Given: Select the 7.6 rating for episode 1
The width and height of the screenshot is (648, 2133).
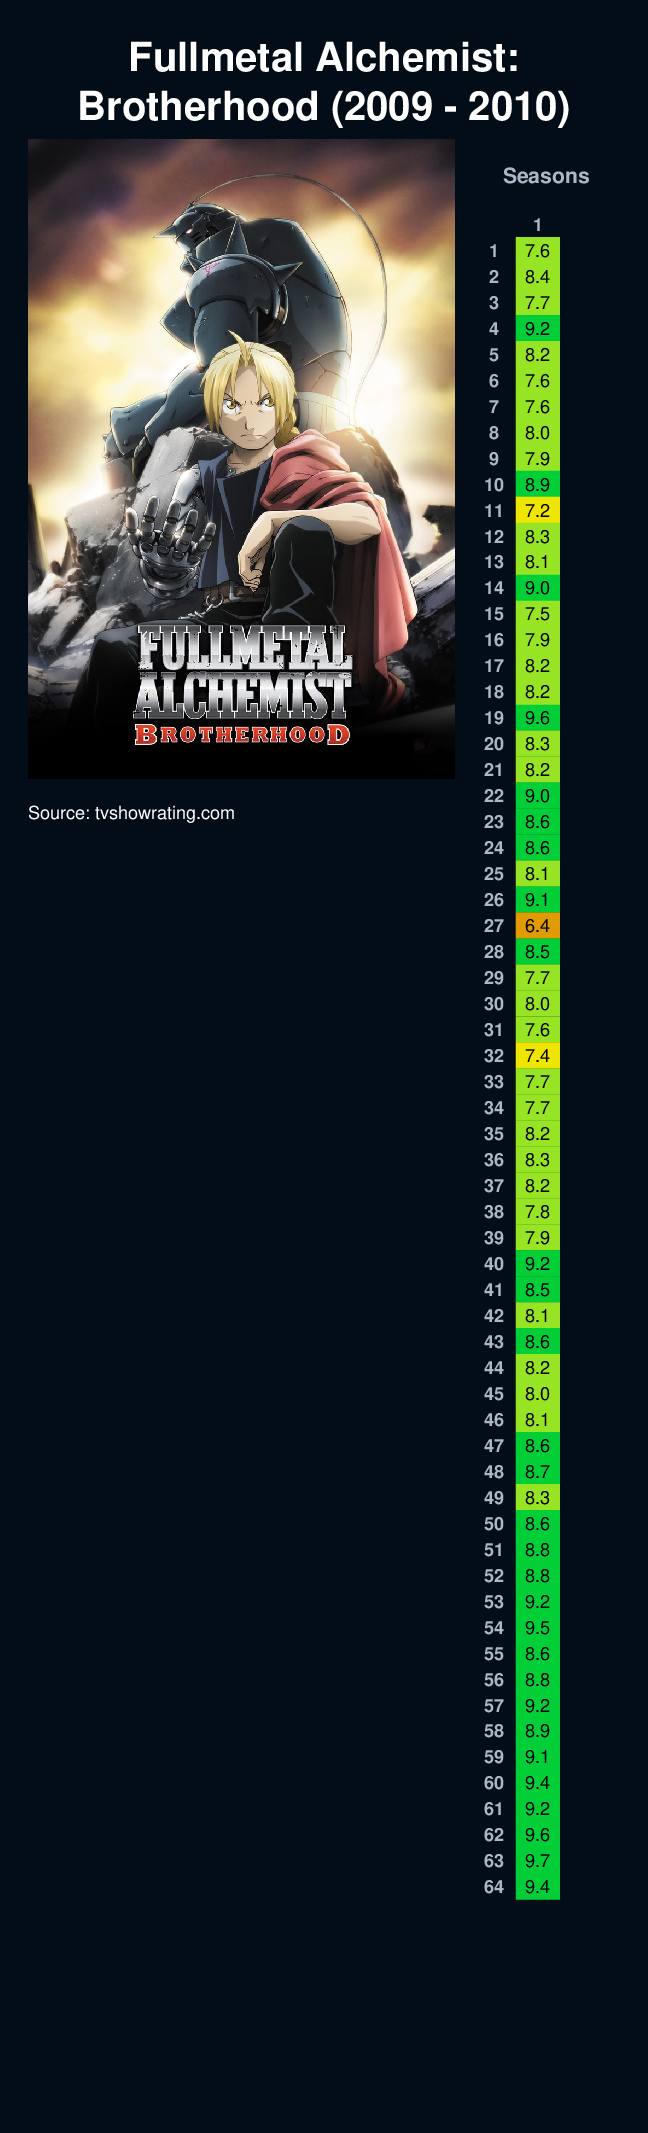Looking at the screenshot, I should pos(537,251).
